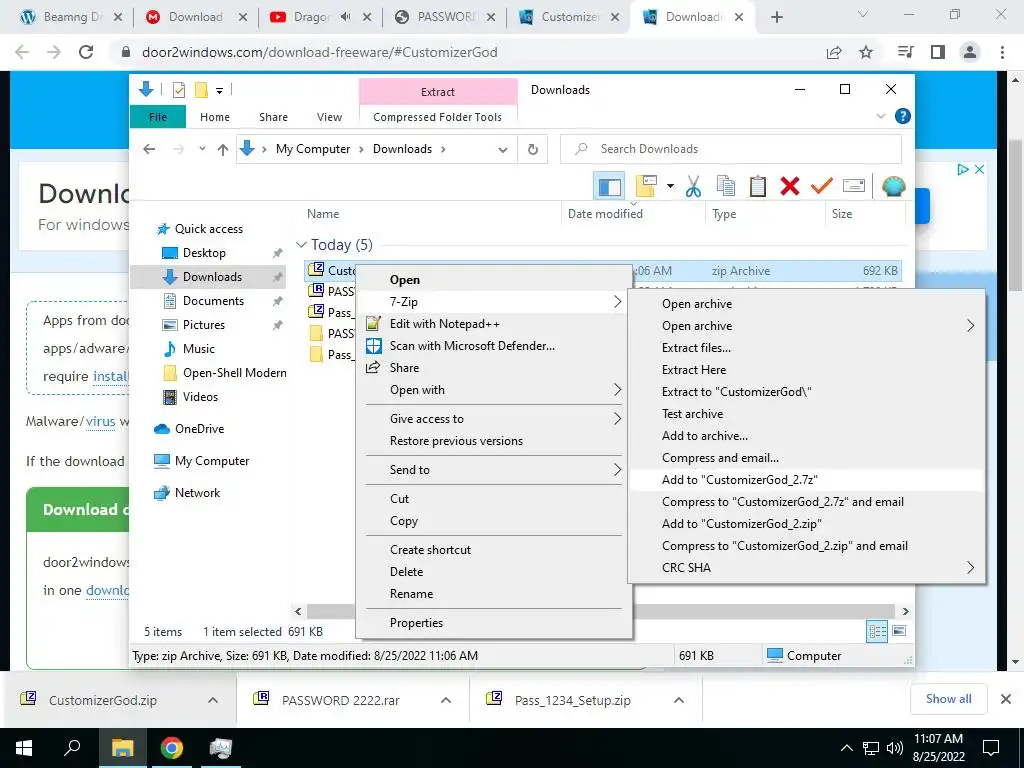Click the teal shell icon in Explorer toolbar
The width and height of the screenshot is (1024, 768).
coord(893,187)
